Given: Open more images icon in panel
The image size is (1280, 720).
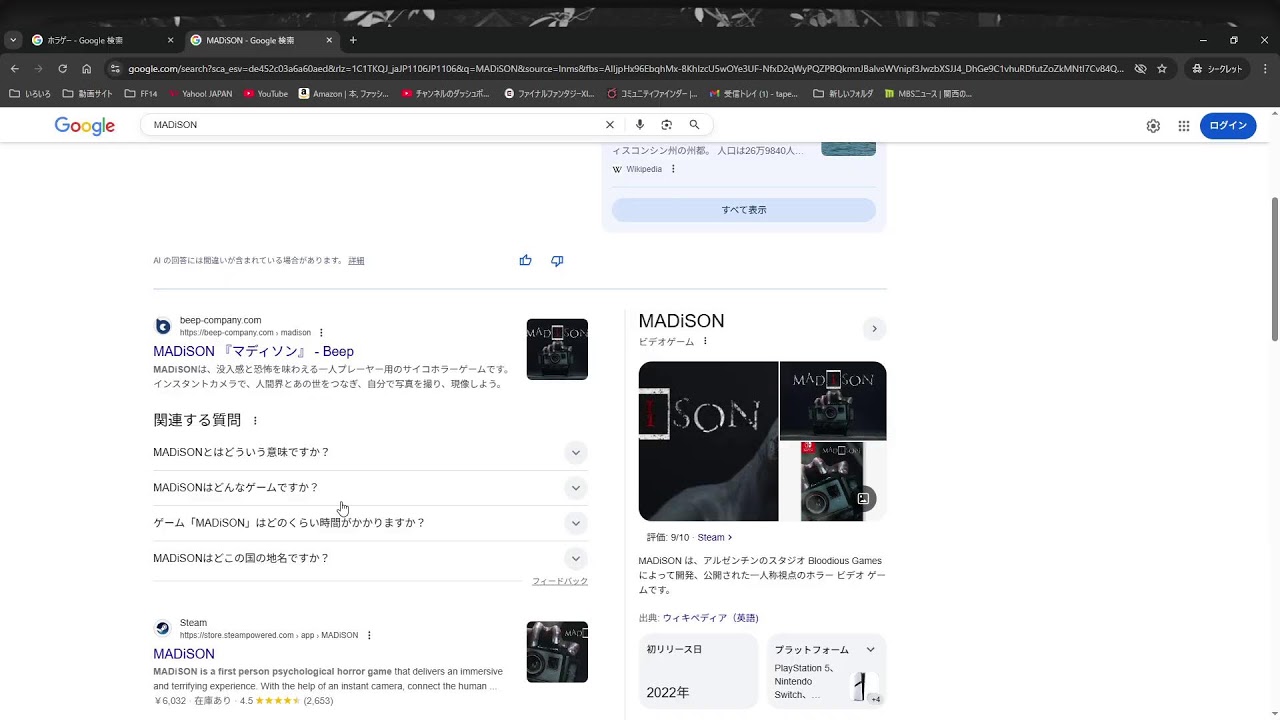Looking at the screenshot, I should tap(863, 498).
